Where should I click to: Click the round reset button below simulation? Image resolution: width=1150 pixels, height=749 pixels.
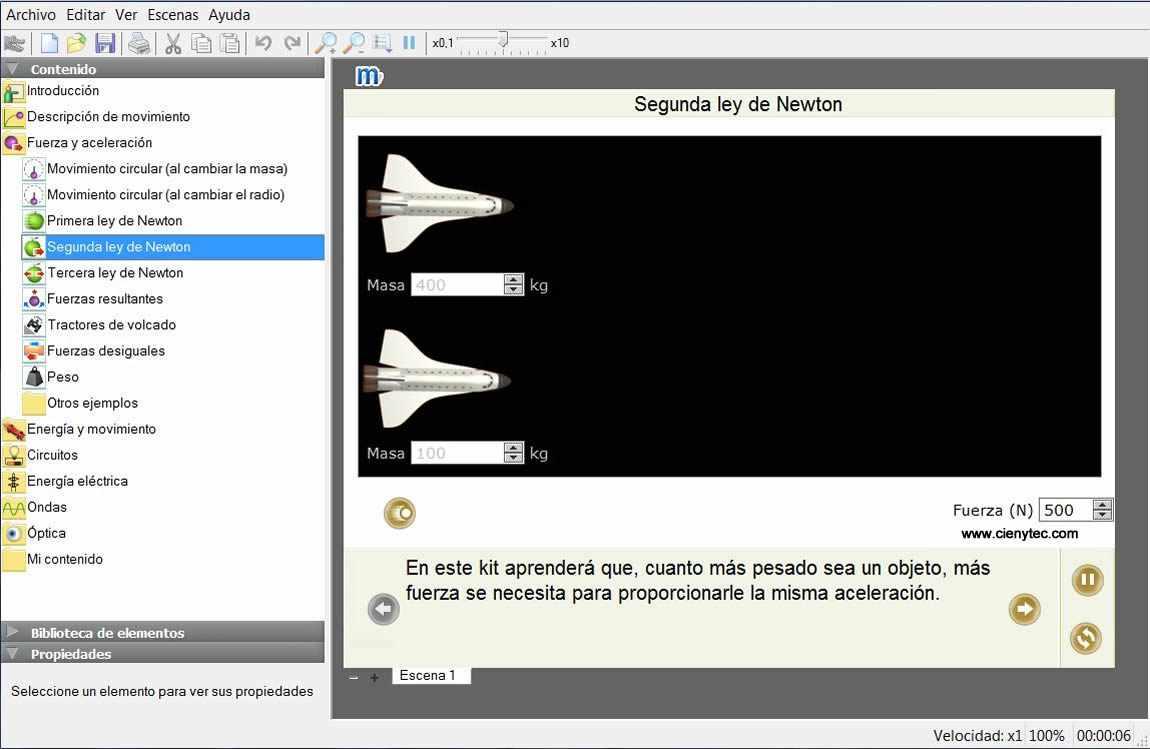click(x=399, y=513)
